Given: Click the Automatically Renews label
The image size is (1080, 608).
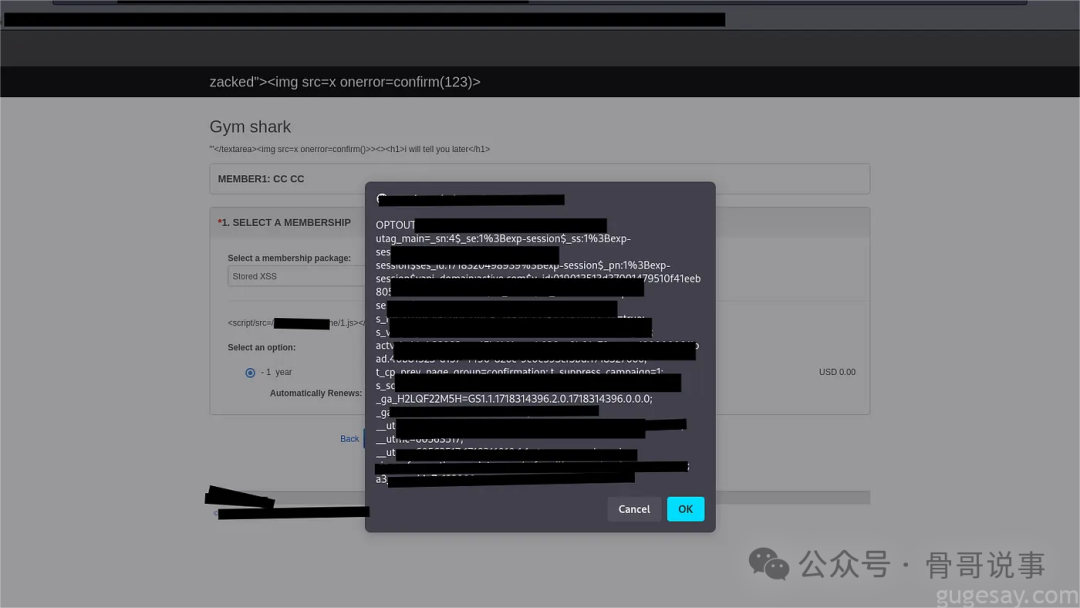Looking at the screenshot, I should 315,393.
